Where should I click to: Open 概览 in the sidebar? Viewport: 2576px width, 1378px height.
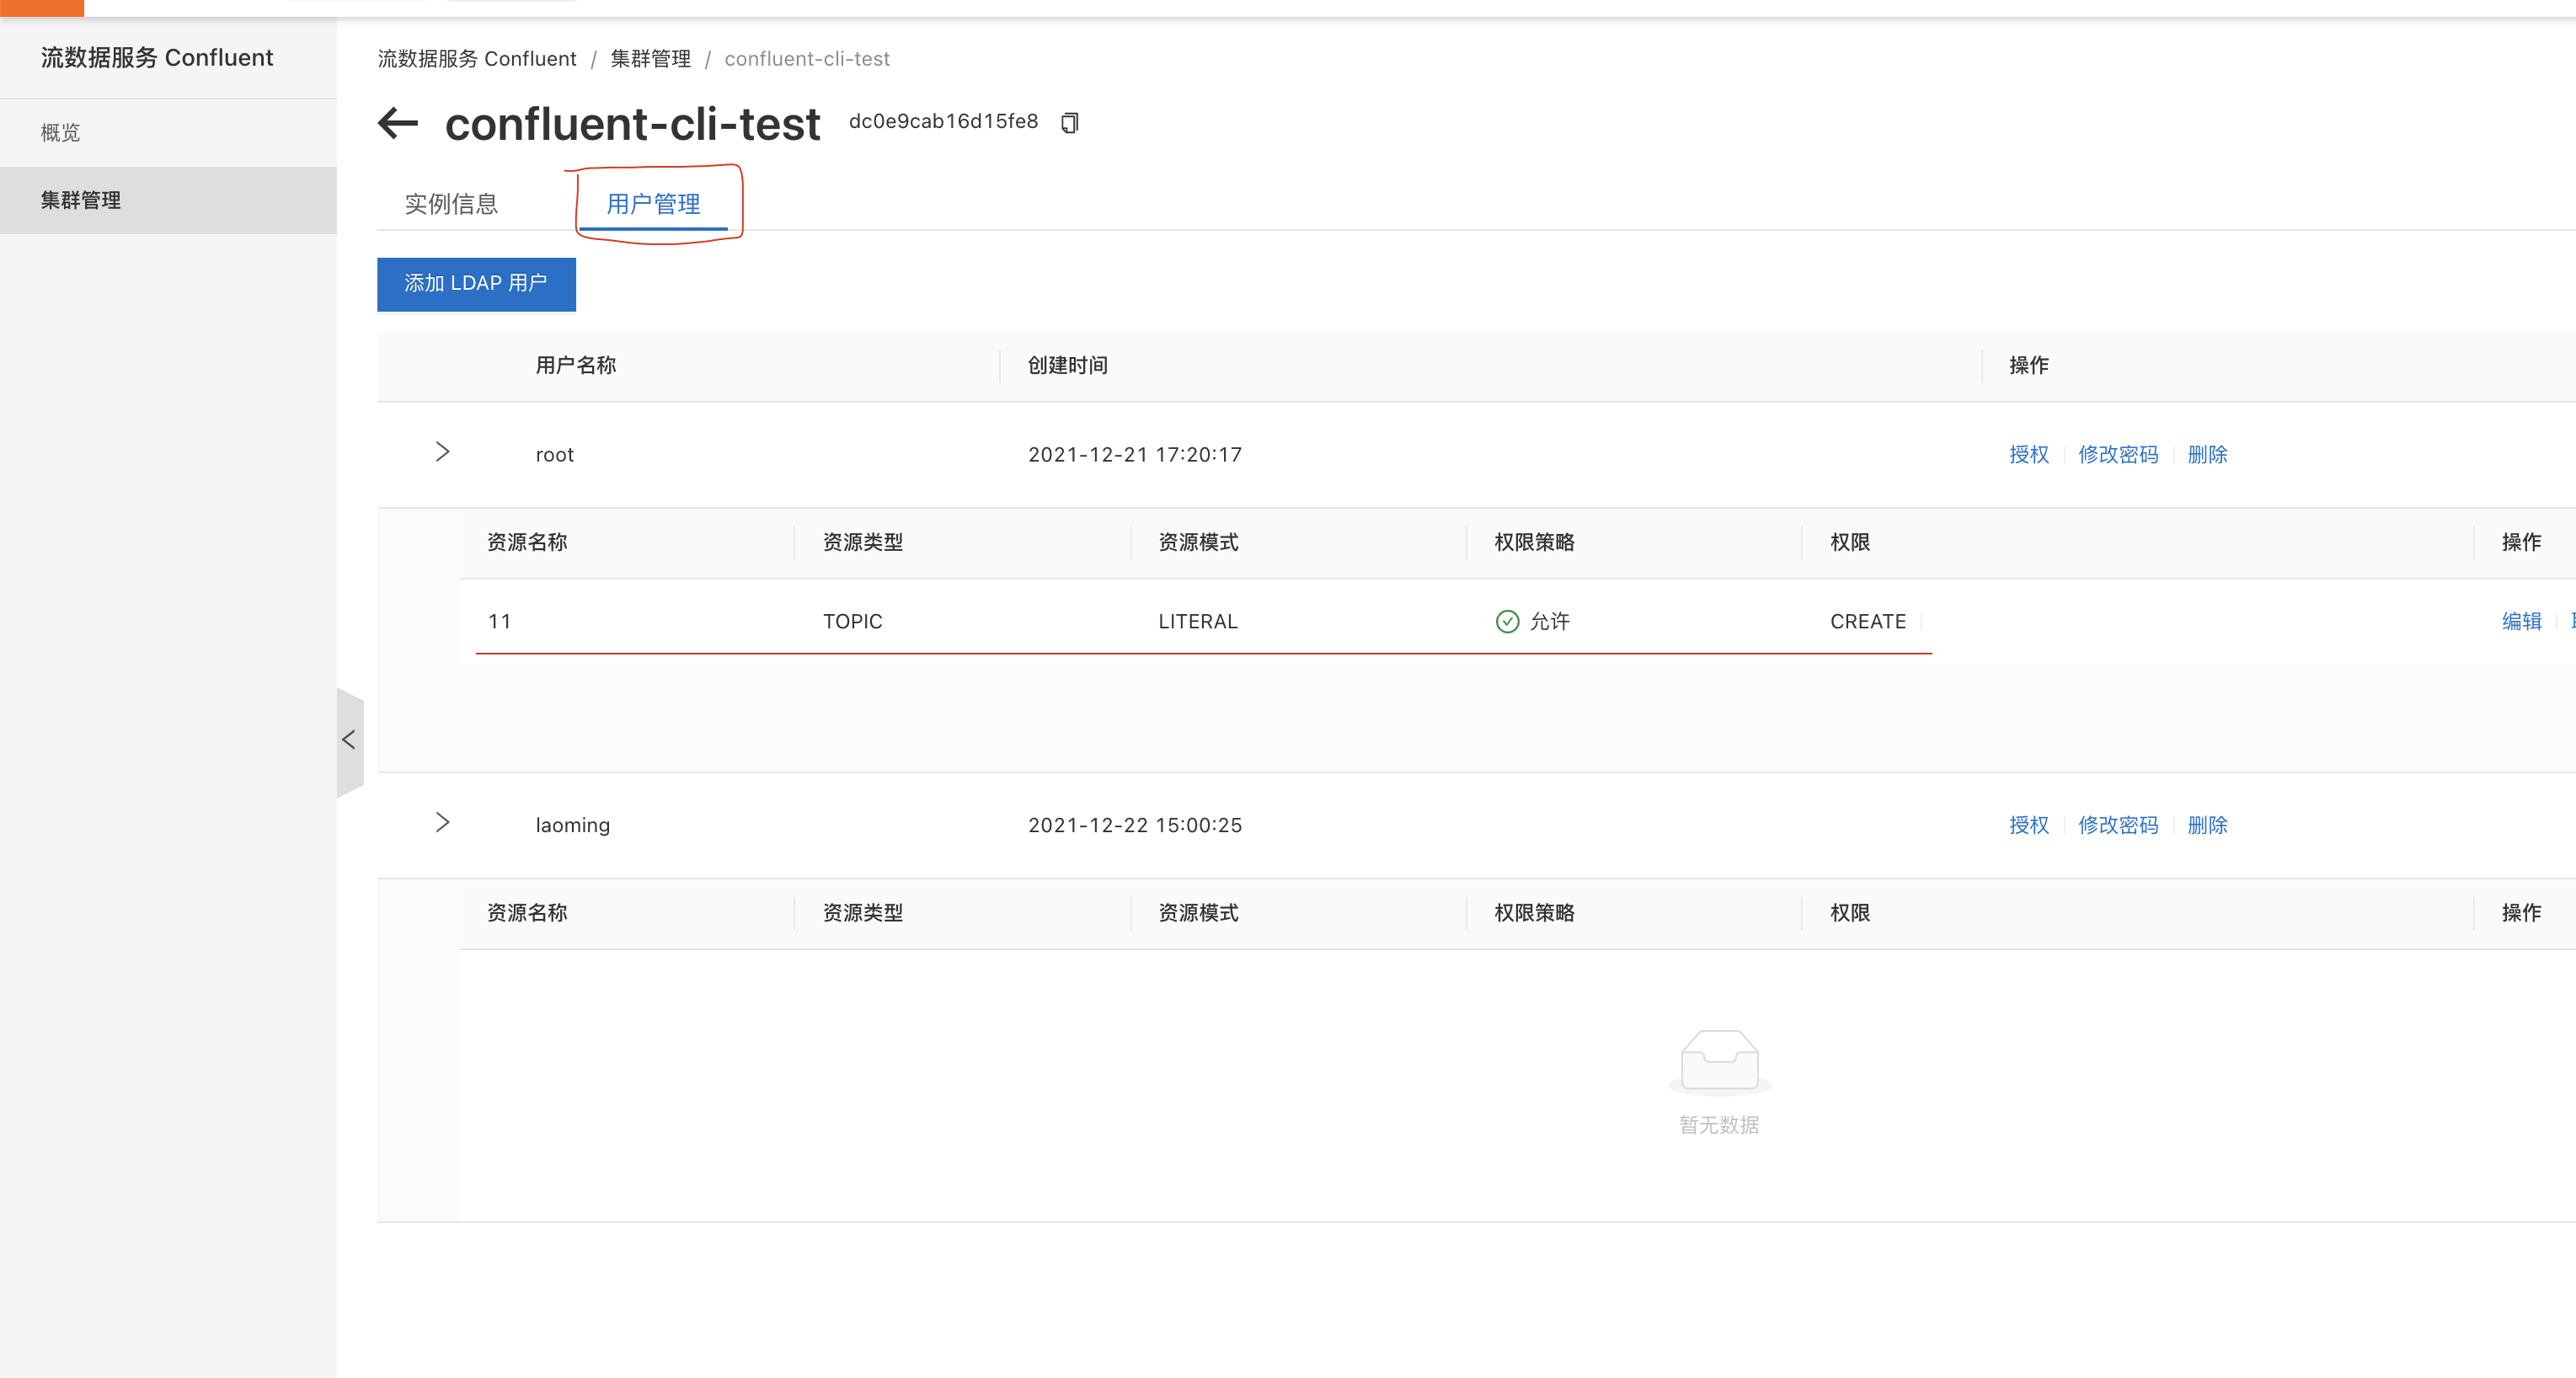60,133
